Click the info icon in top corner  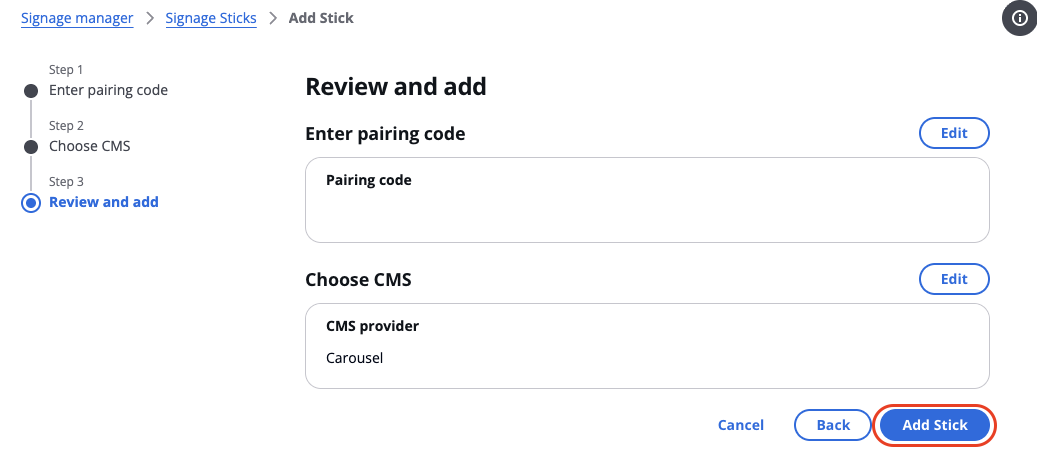(x=1019, y=19)
